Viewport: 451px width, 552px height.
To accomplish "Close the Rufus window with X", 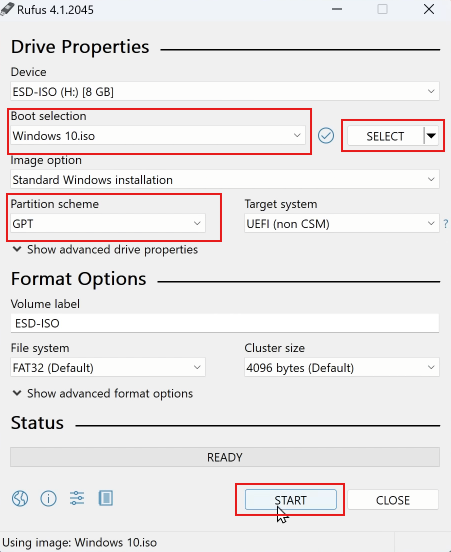I will (429, 9).
